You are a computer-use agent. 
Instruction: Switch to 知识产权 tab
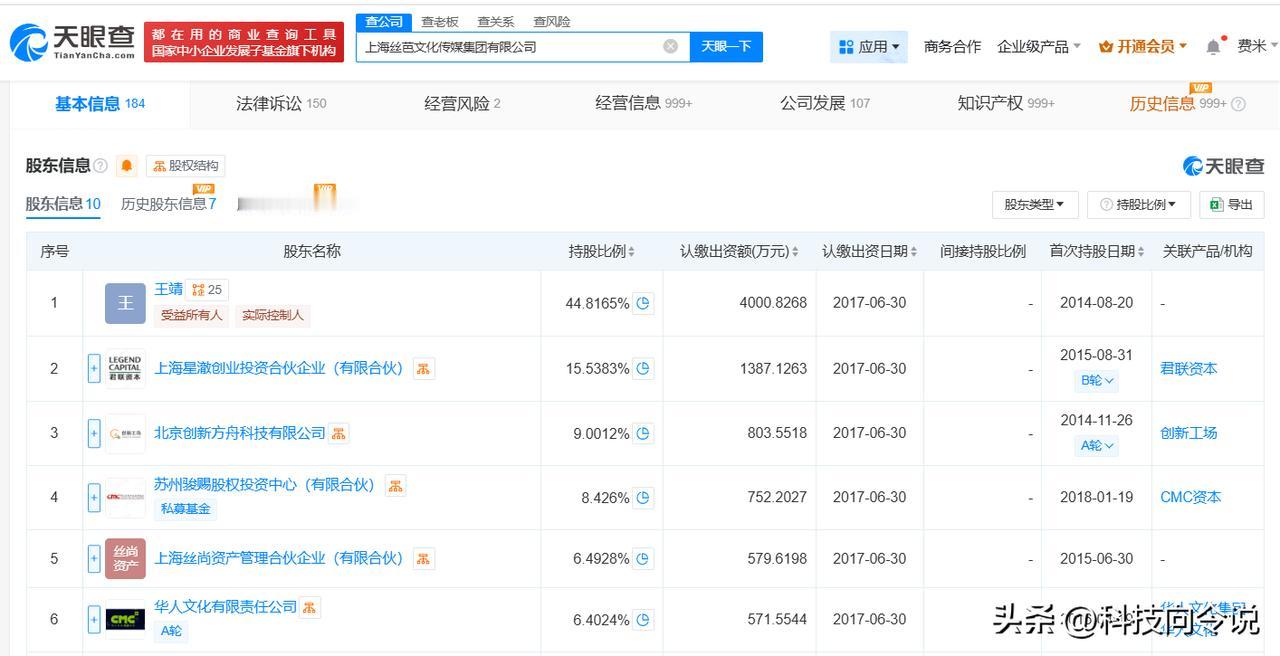tap(1006, 104)
